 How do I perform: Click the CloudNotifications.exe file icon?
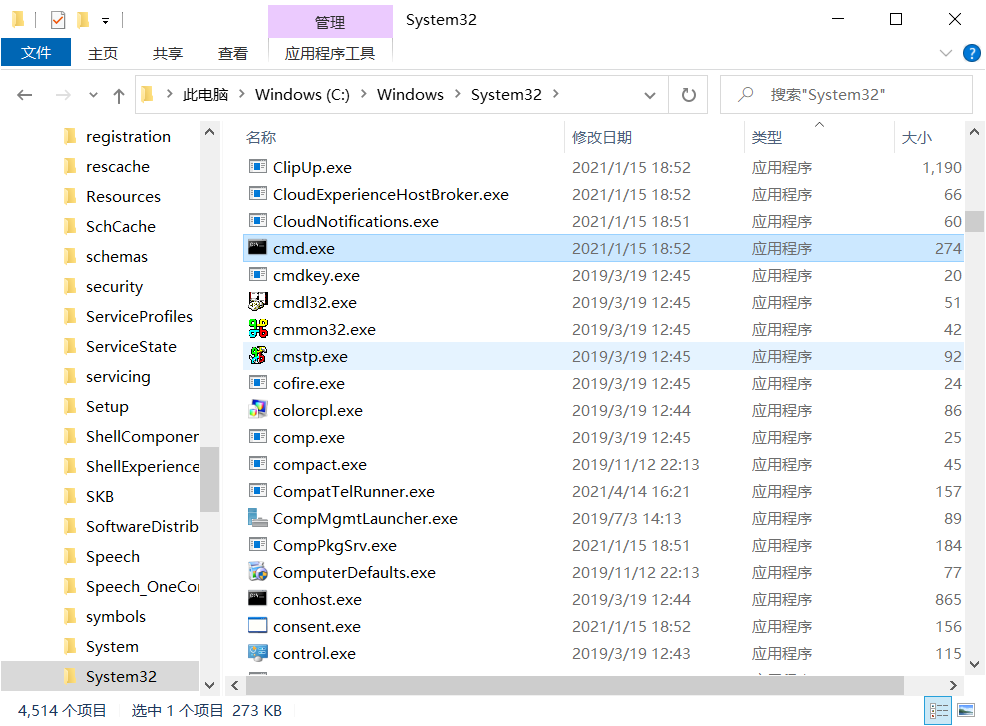(x=257, y=221)
